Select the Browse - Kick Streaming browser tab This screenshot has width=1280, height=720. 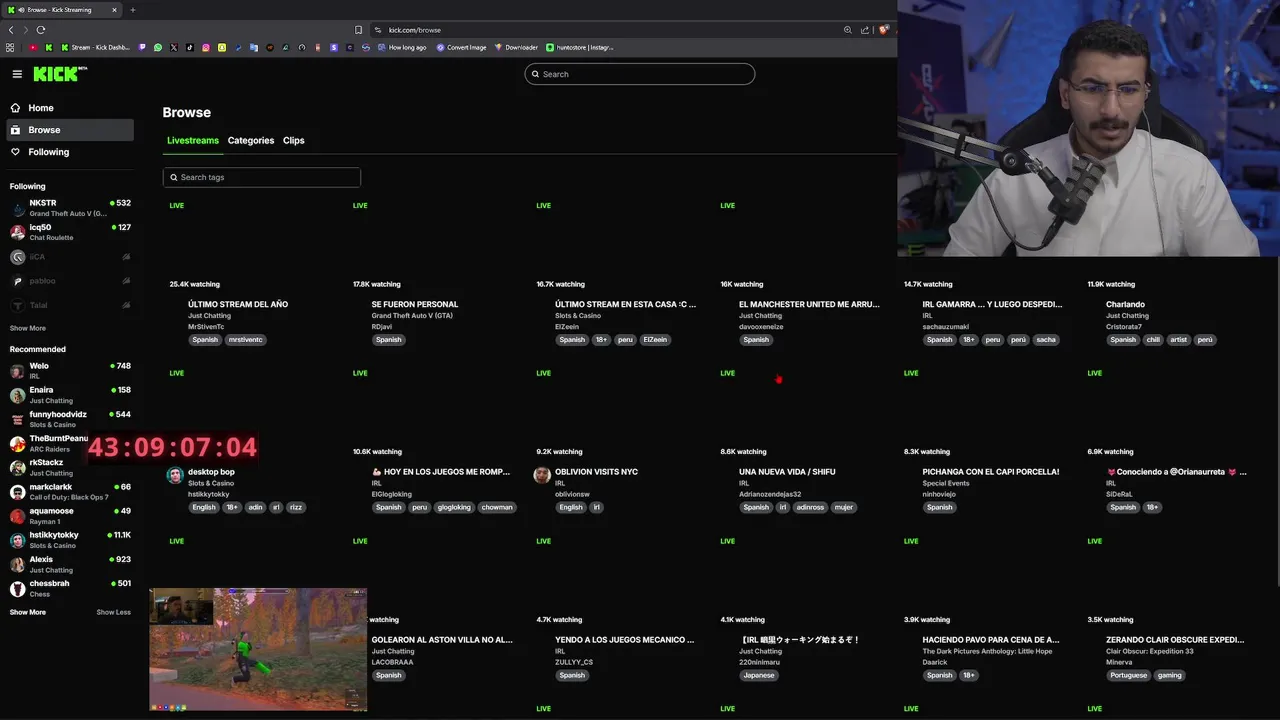[62, 10]
